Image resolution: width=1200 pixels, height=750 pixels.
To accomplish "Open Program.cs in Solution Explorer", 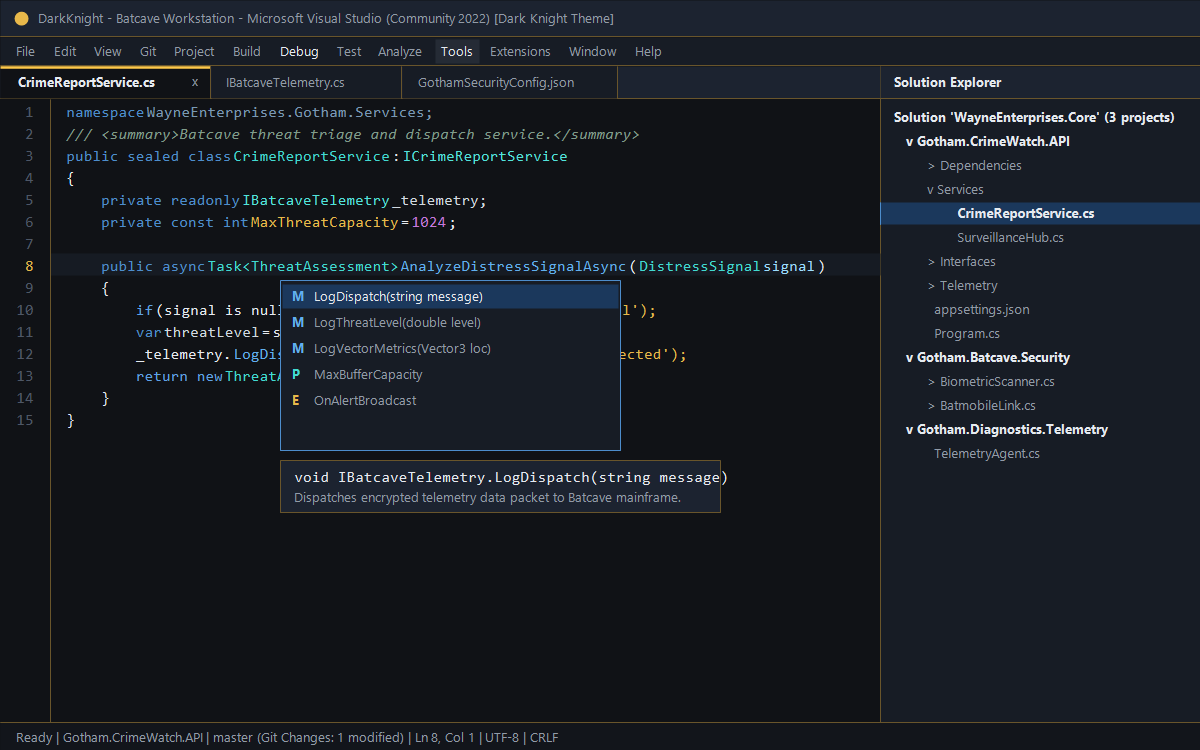I will (x=967, y=334).
